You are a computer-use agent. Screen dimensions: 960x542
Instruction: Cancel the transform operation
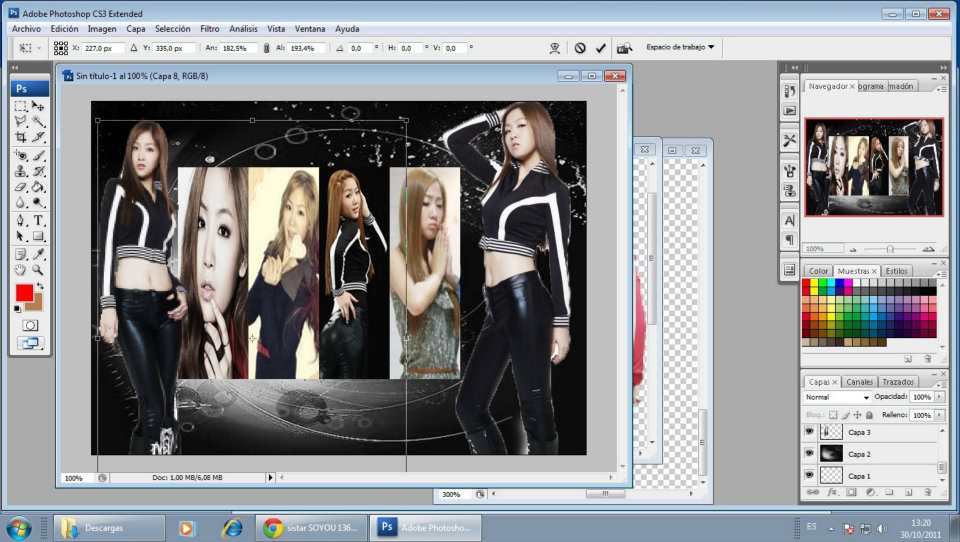580,48
